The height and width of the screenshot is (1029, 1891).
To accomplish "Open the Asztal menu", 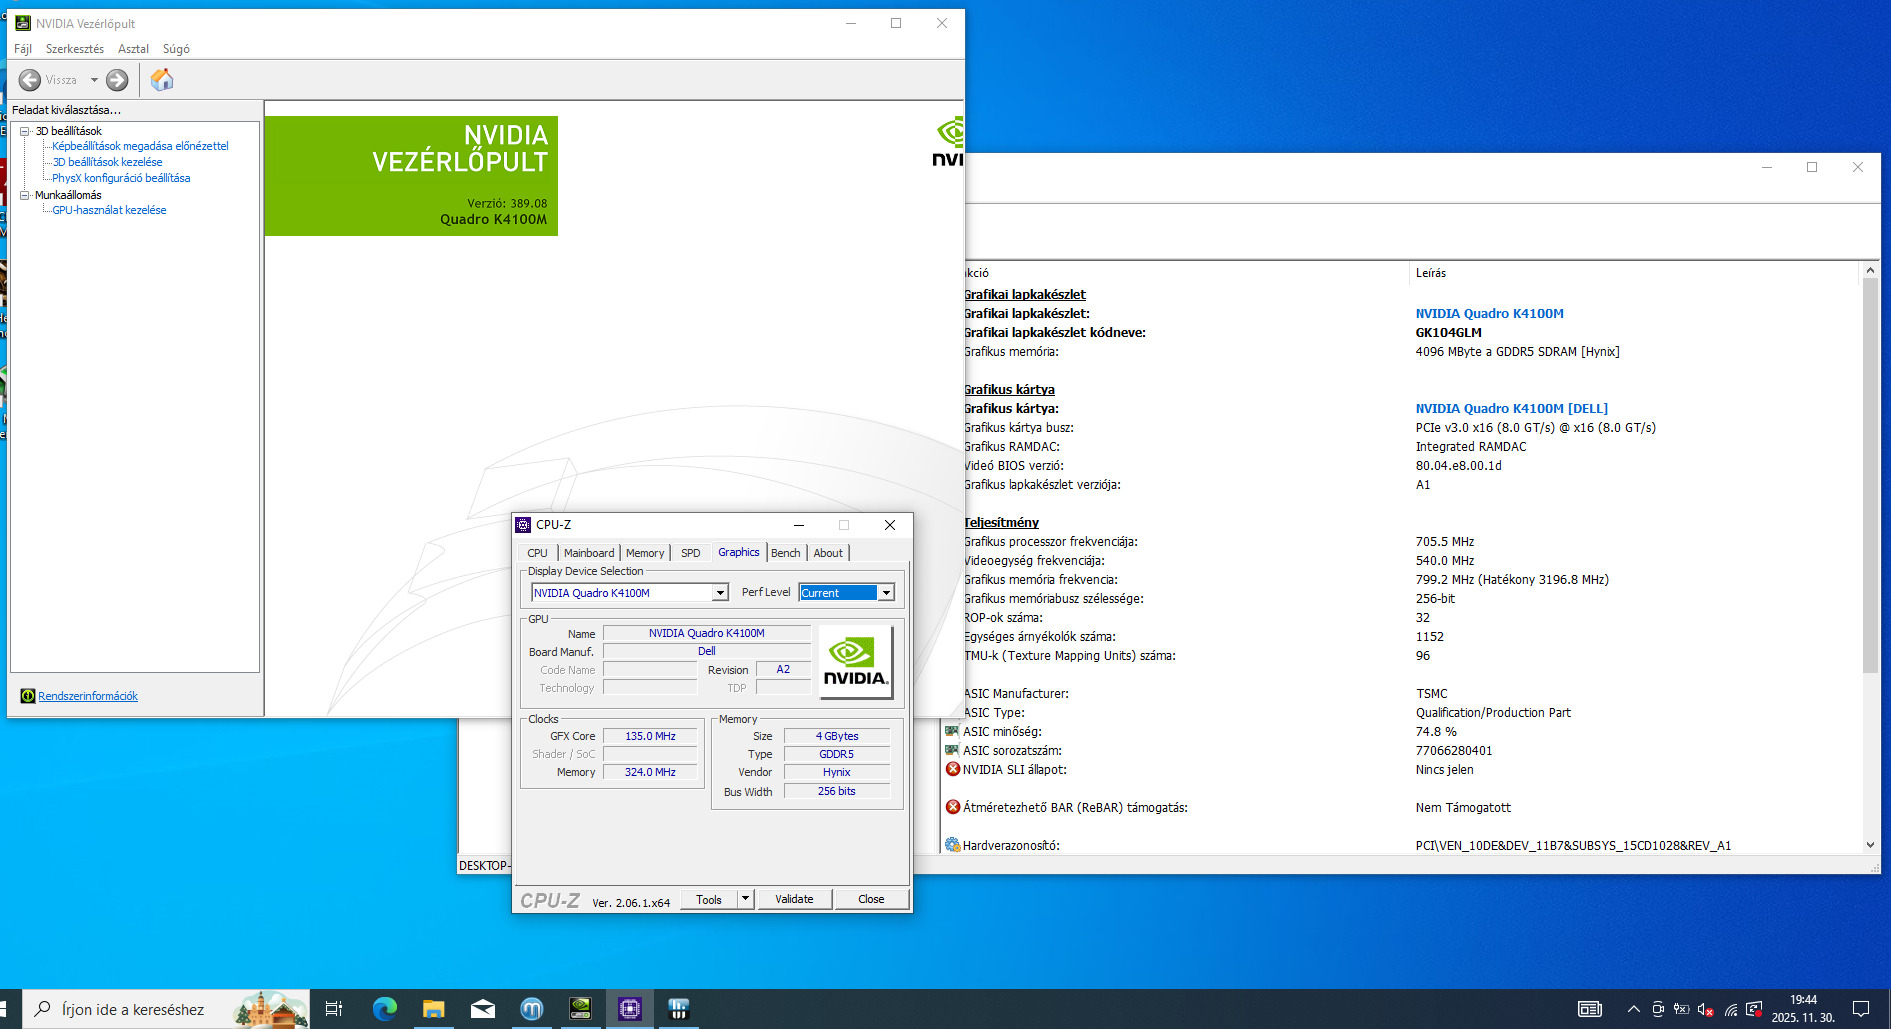I will (133, 49).
